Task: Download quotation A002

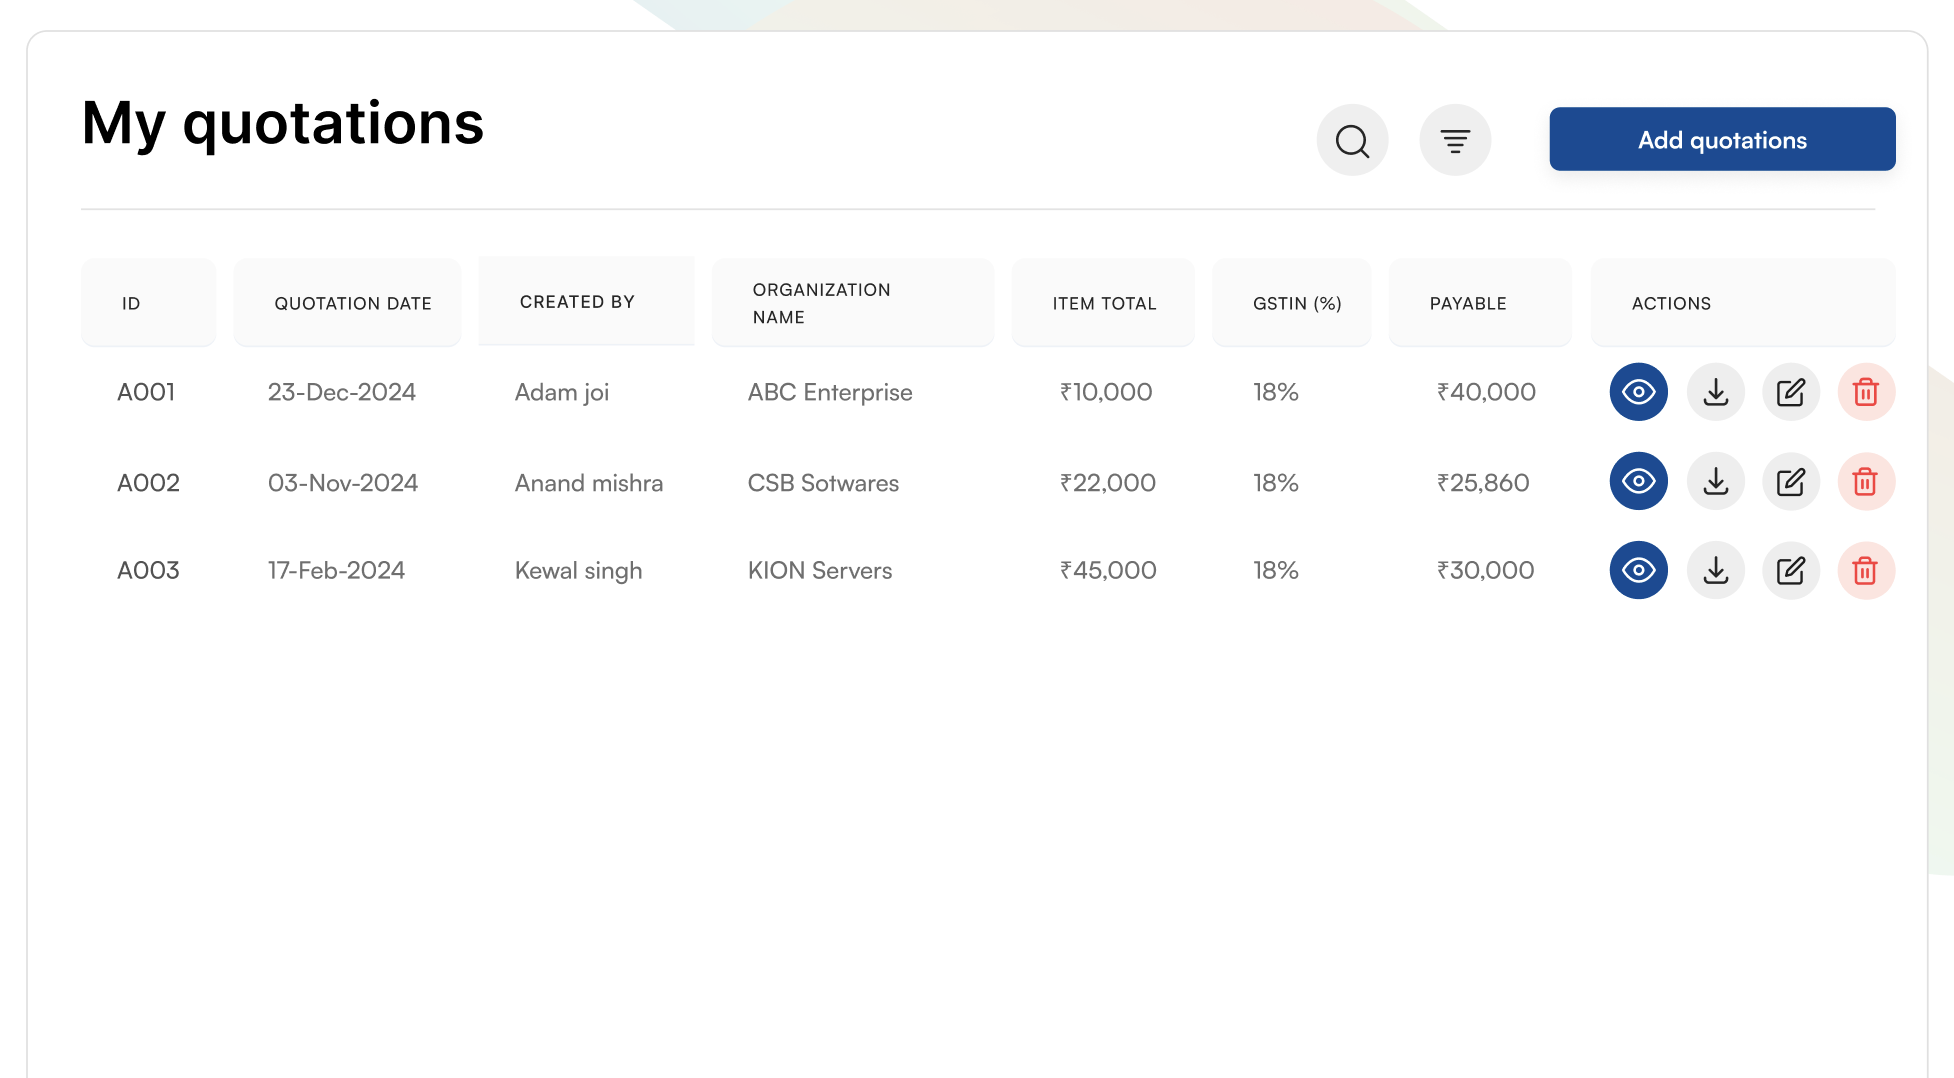Action: (x=1715, y=481)
